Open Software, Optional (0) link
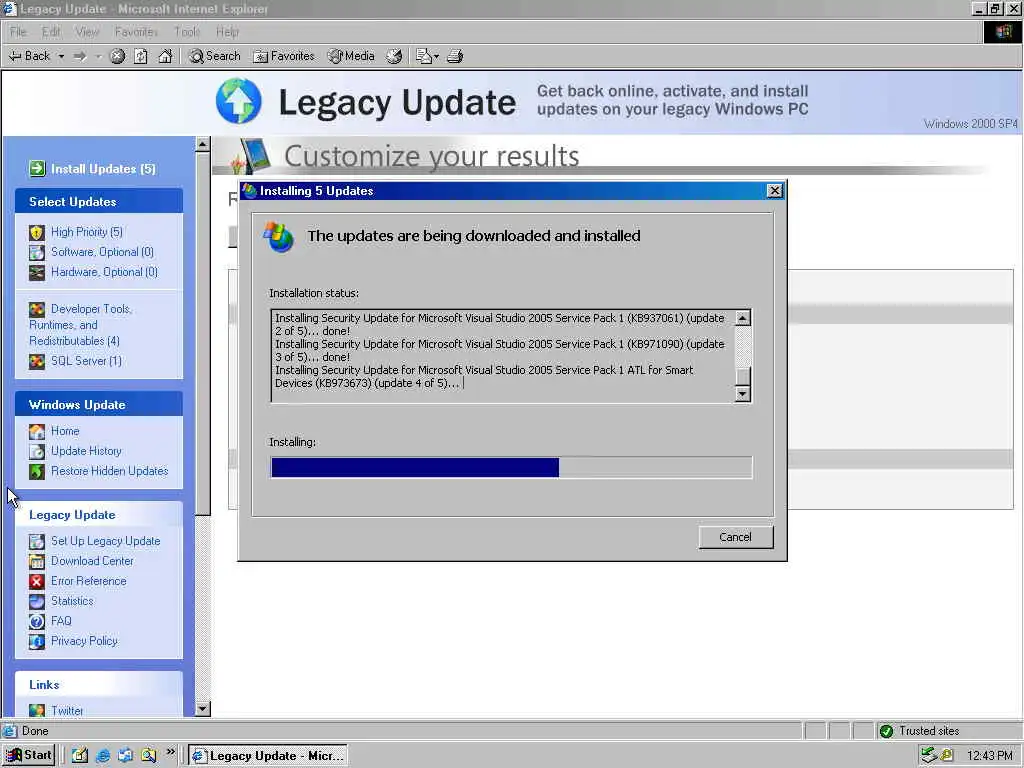This screenshot has height=768, width=1024. point(103,252)
